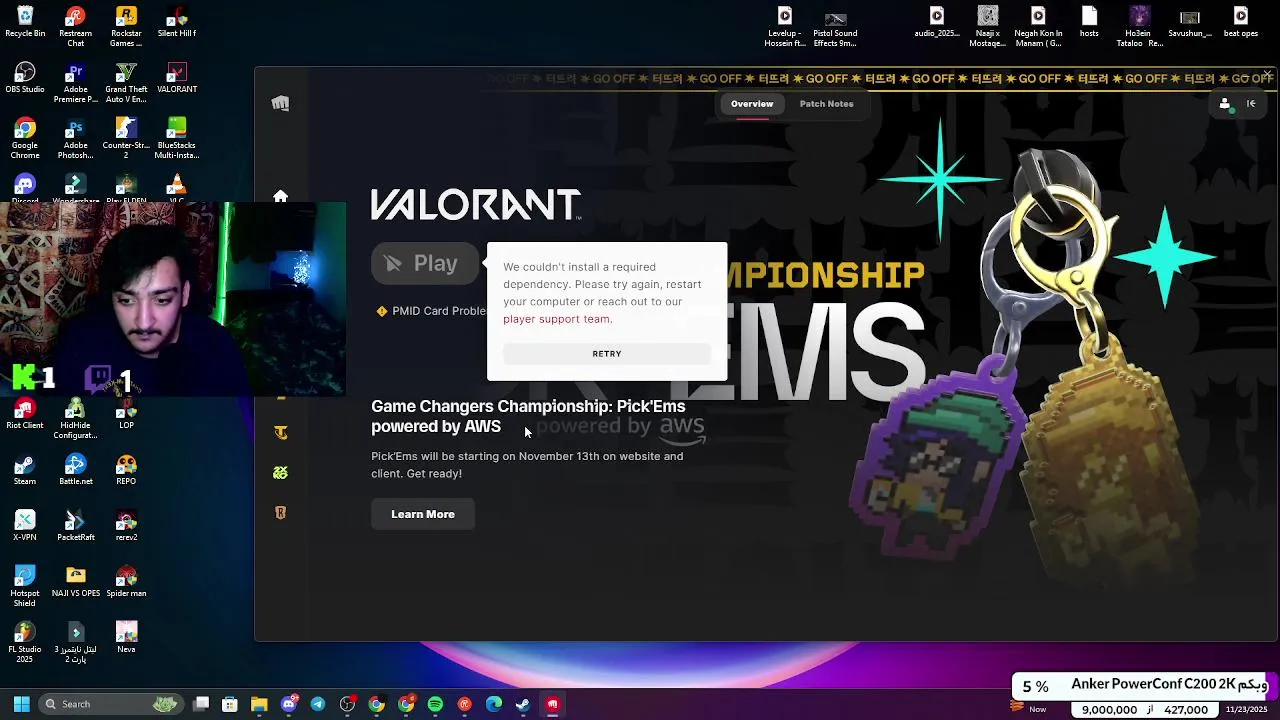Open the Windows Start menu
This screenshot has height=720, width=1280.
point(21,704)
